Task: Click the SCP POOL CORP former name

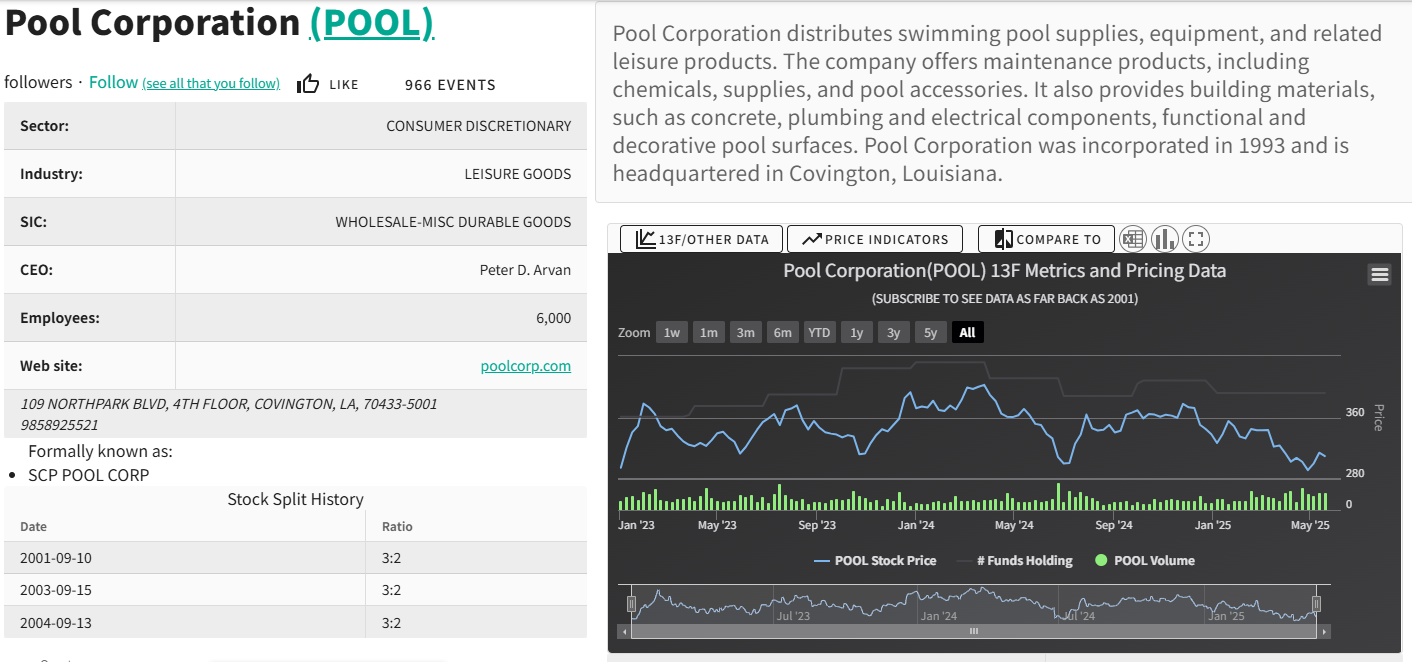Action: coord(88,475)
